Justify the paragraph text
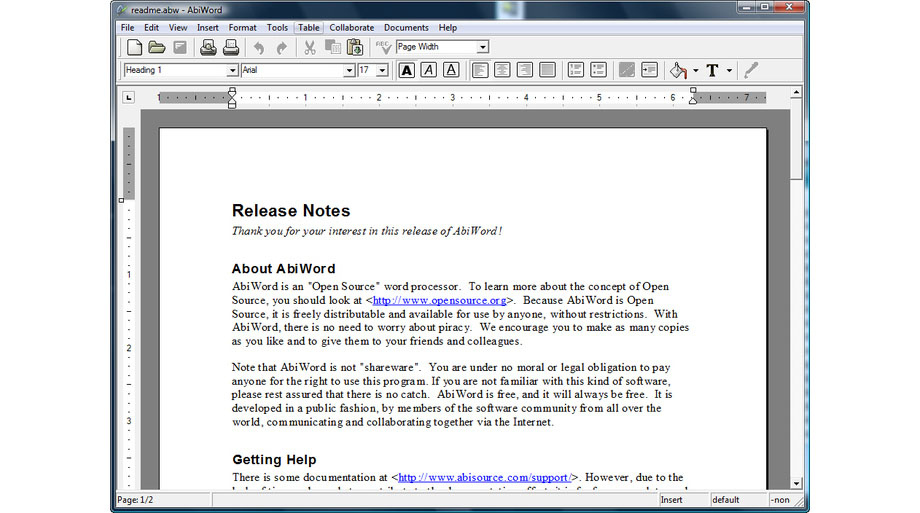This screenshot has width=920, height=513. coord(547,70)
